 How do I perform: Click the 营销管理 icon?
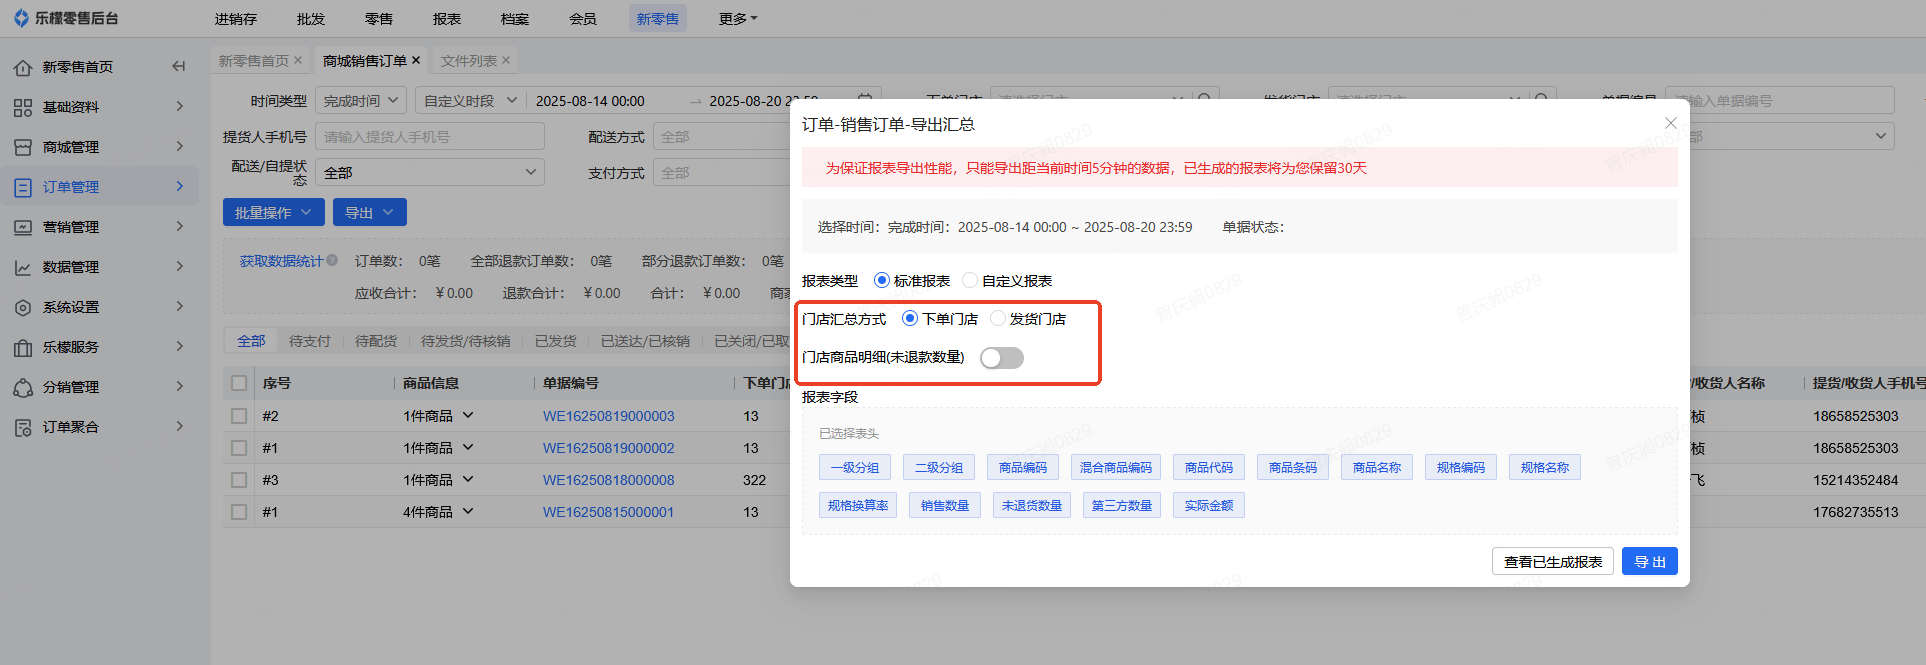23,227
